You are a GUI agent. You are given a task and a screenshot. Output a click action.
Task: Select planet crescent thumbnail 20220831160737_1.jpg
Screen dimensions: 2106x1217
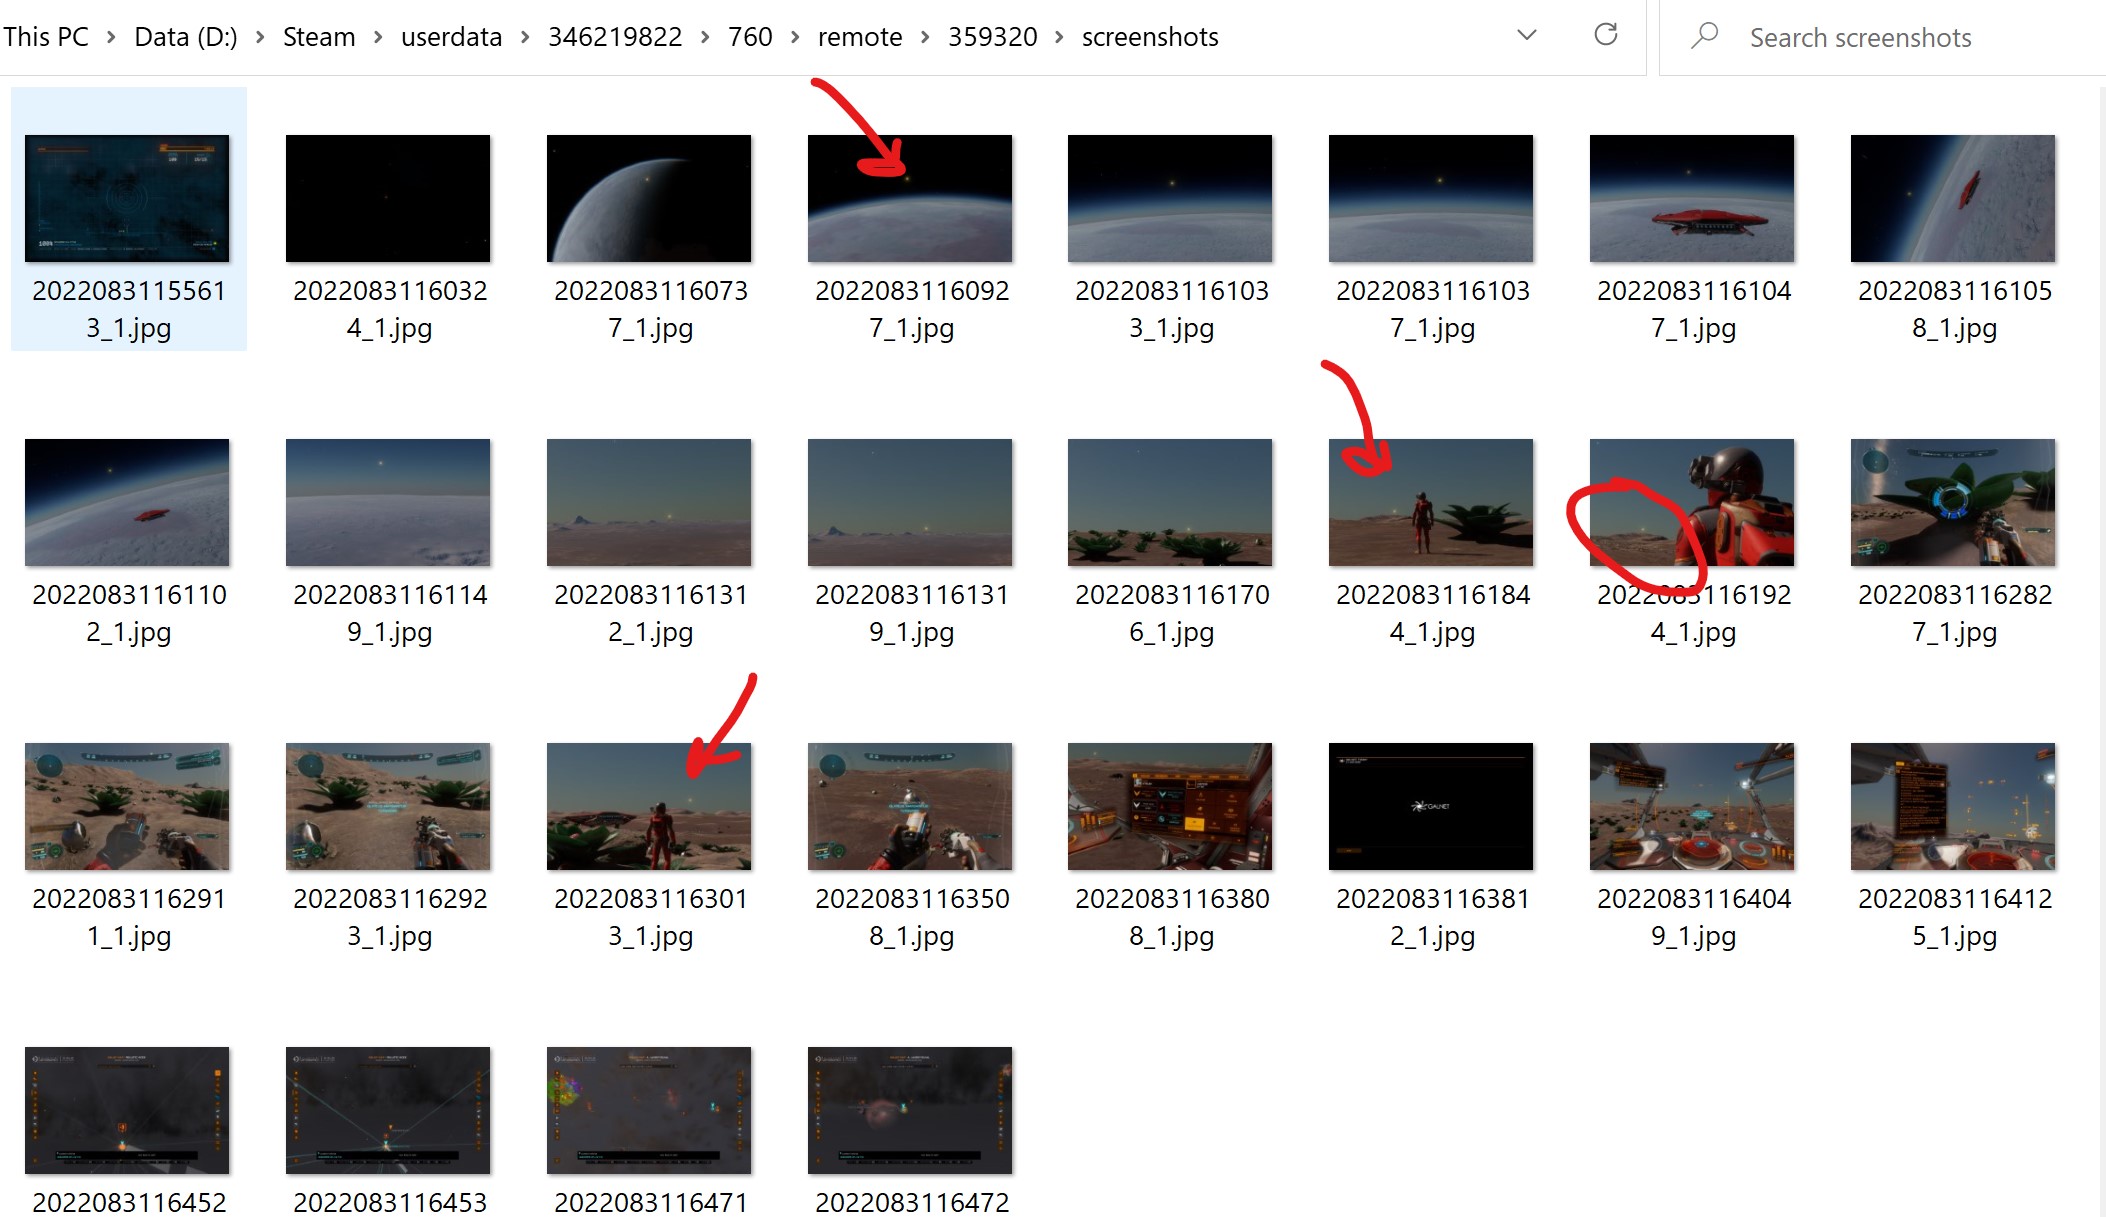(x=649, y=198)
